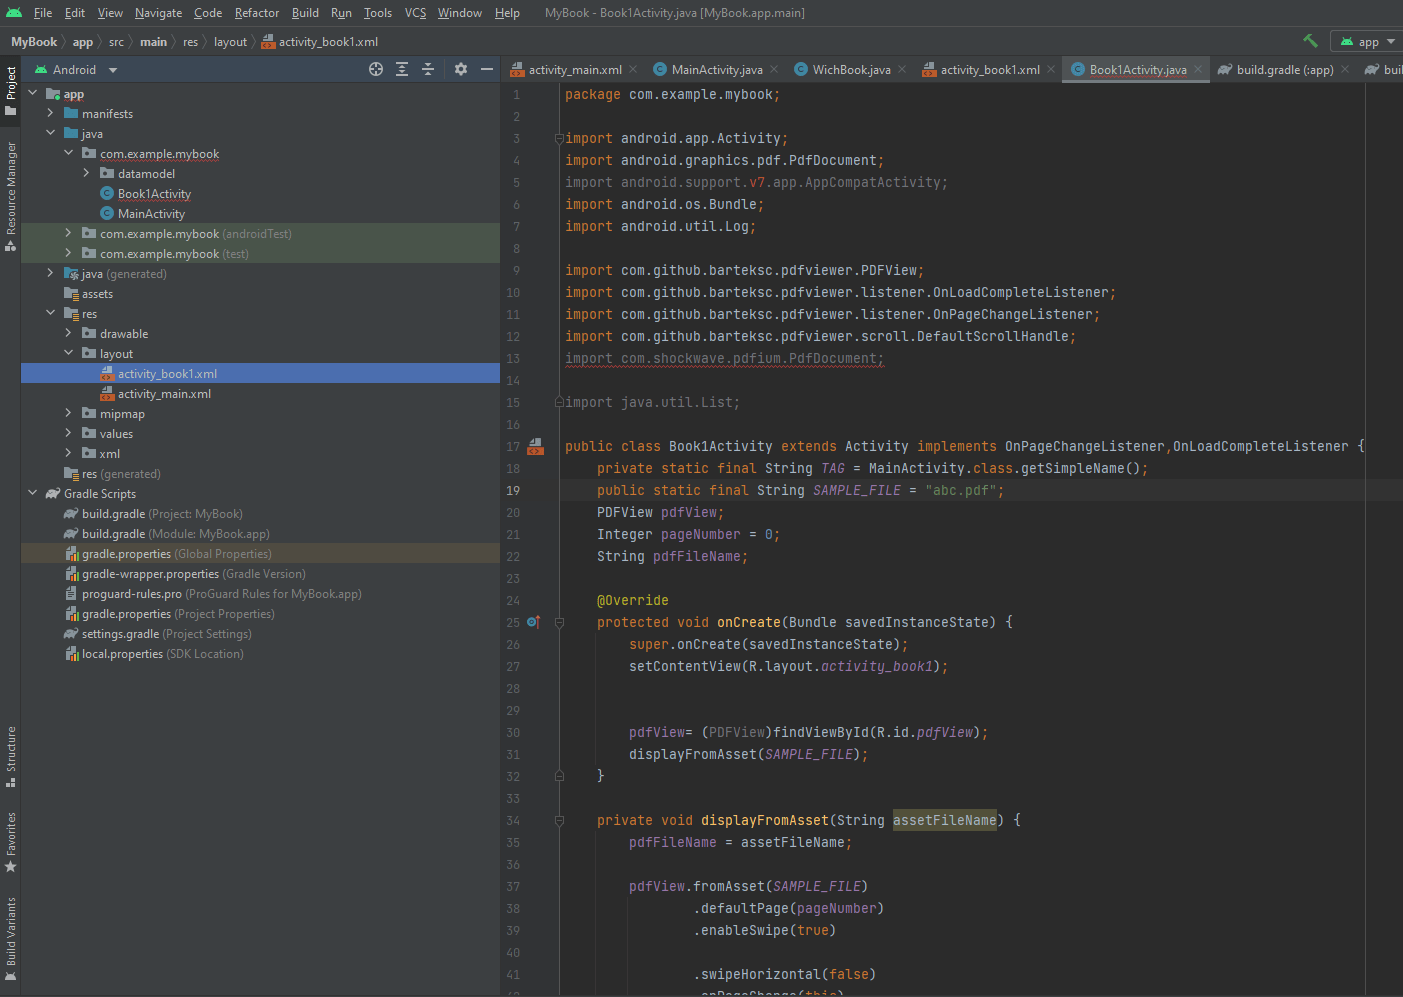Viewport: 1403px width, 997px height.
Task: Expand com.example.mybook (androidTest) package
Action: [x=69, y=233]
